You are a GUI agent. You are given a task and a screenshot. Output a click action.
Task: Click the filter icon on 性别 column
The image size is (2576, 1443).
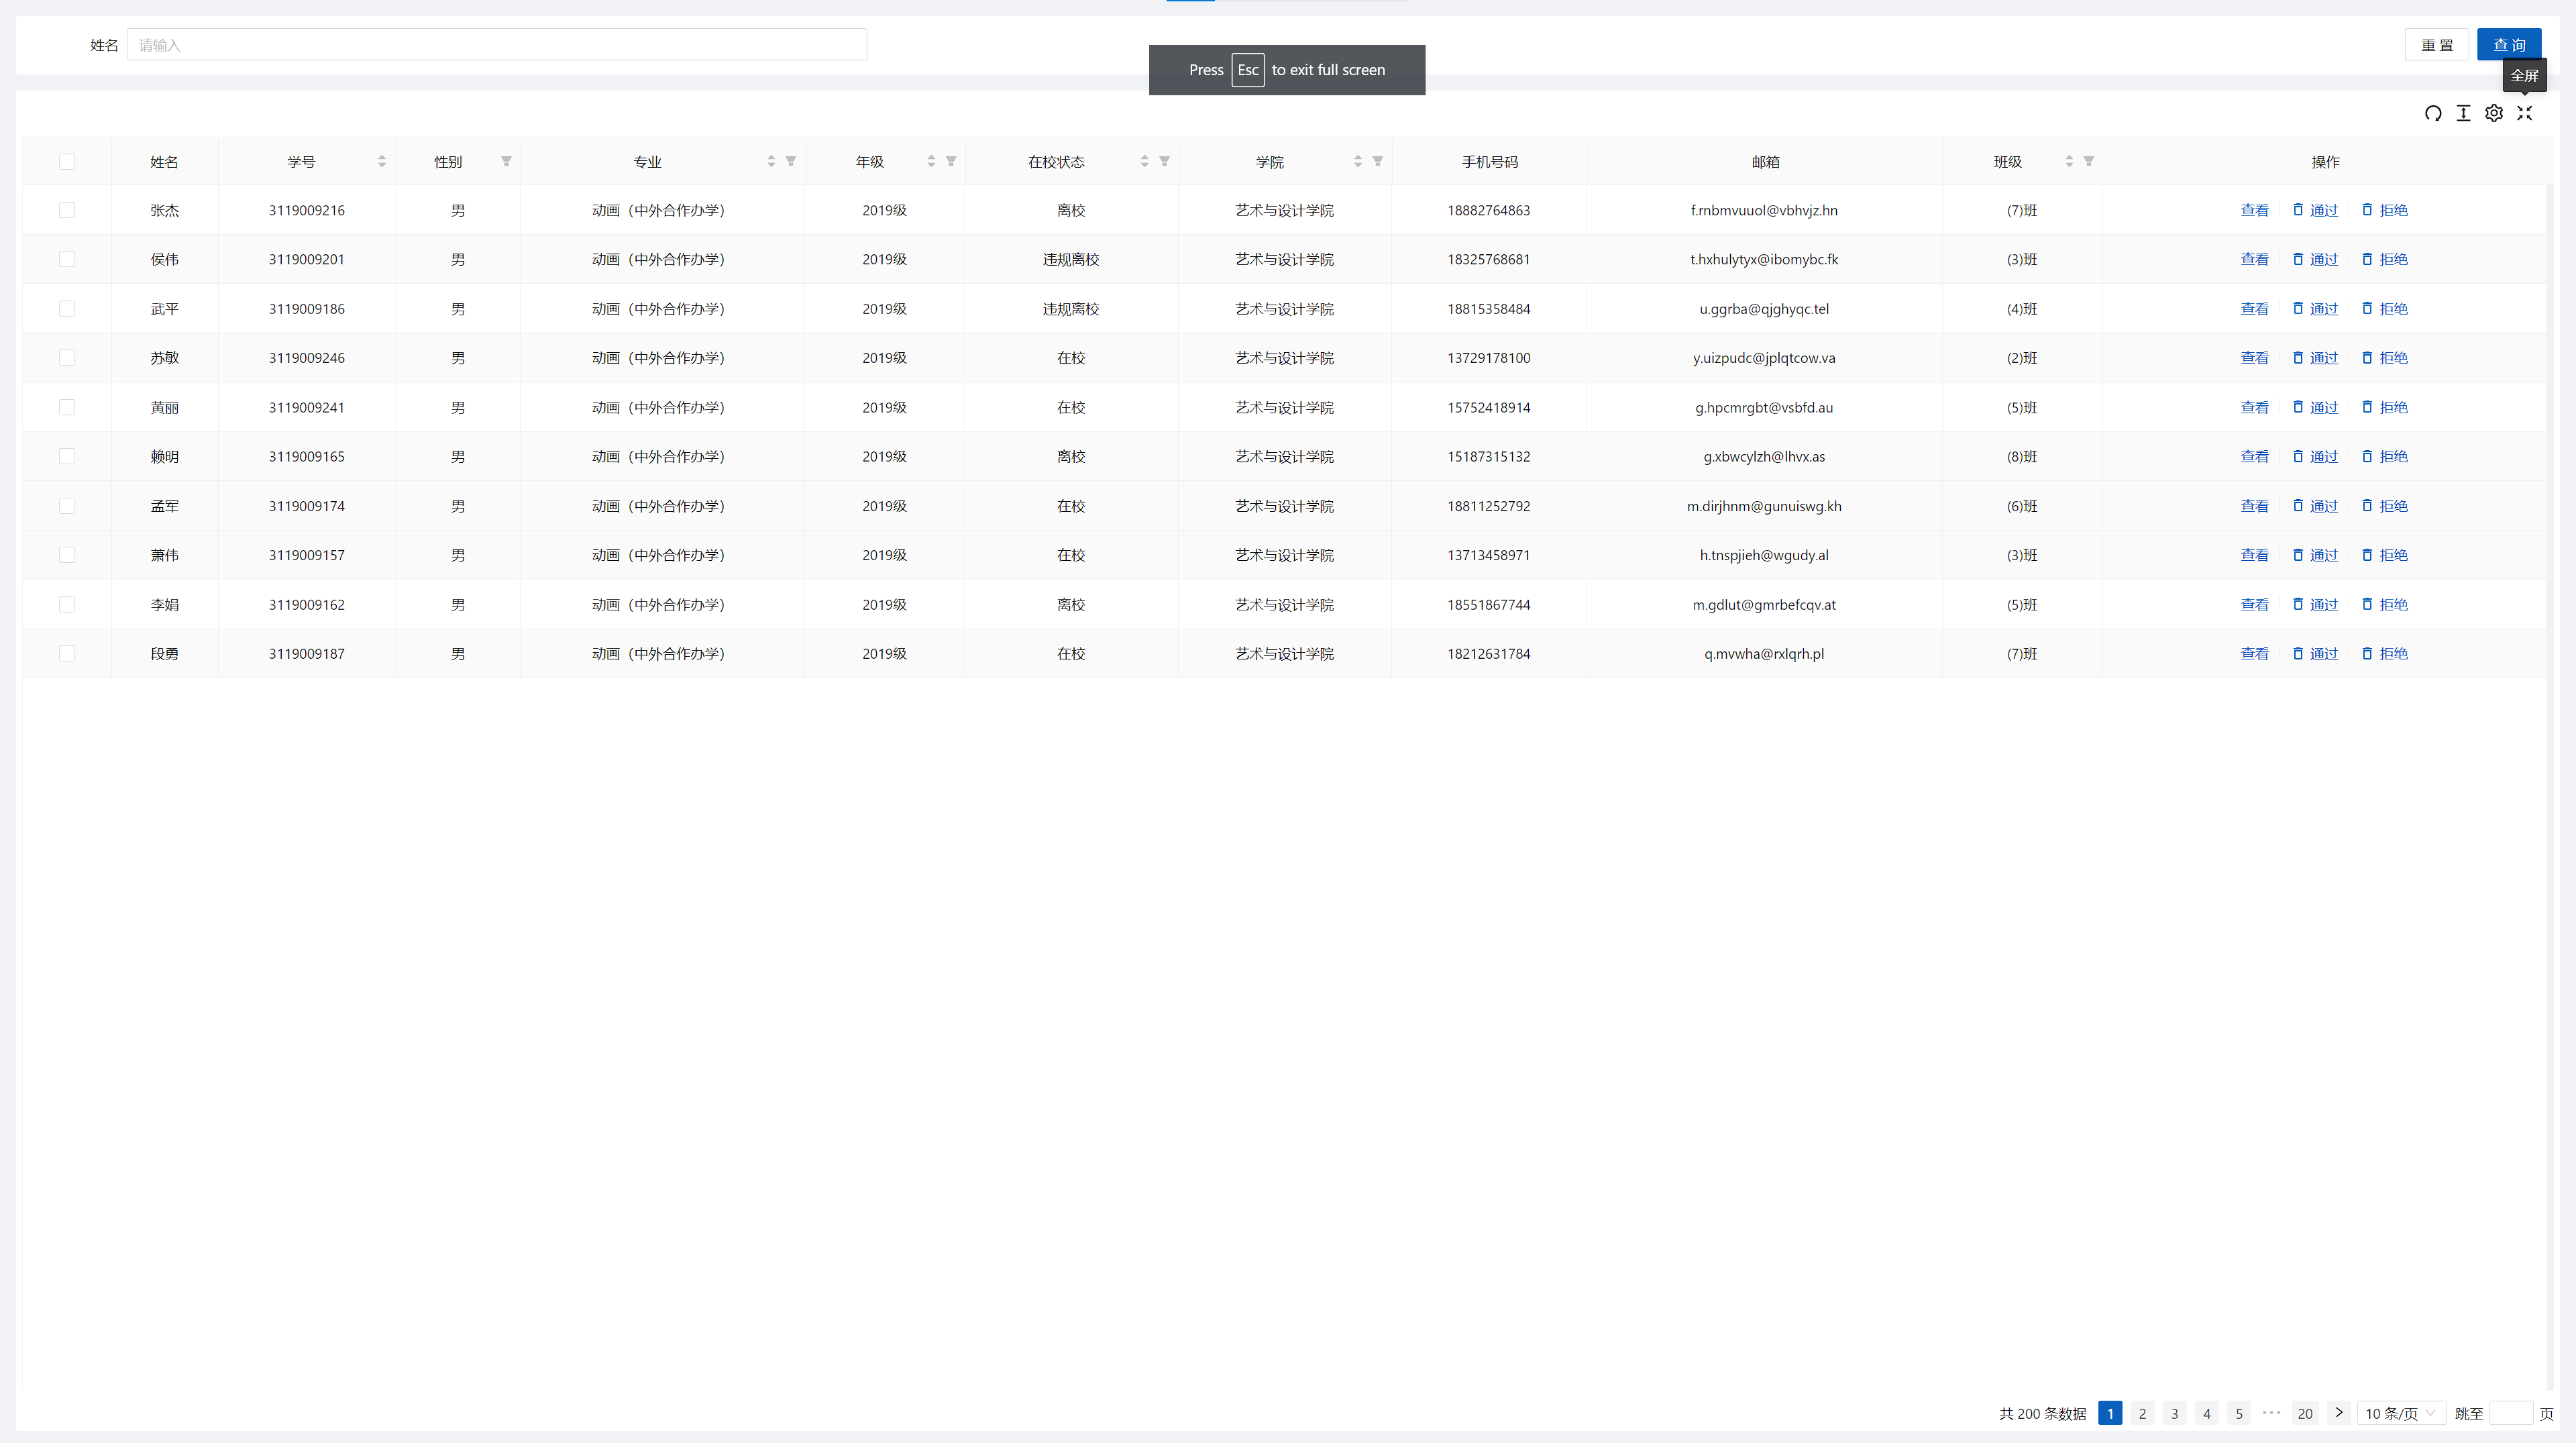[506, 161]
